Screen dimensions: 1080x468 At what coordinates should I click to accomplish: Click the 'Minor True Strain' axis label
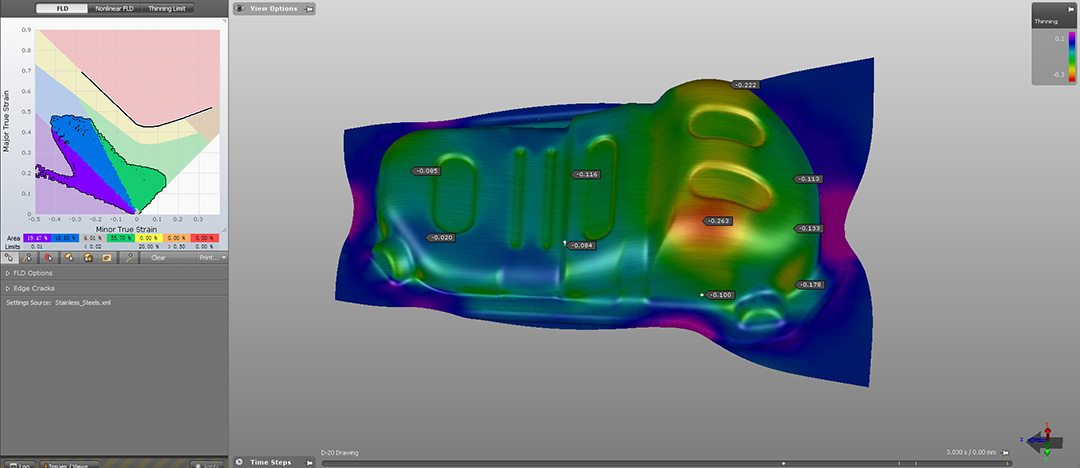127,229
